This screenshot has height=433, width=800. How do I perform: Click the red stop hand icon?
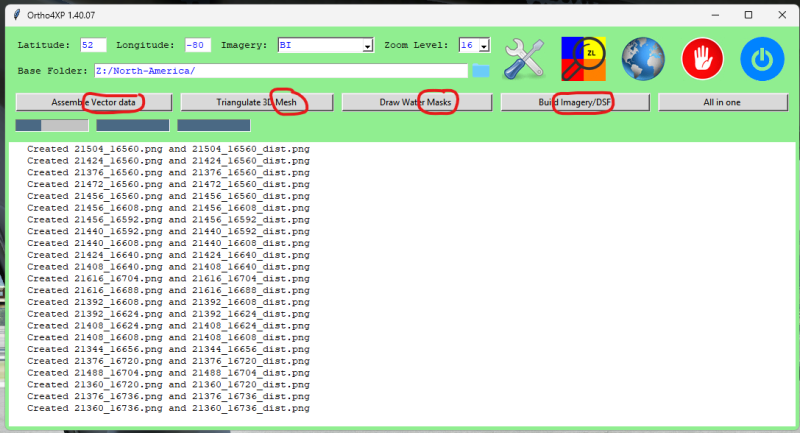pos(703,60)
